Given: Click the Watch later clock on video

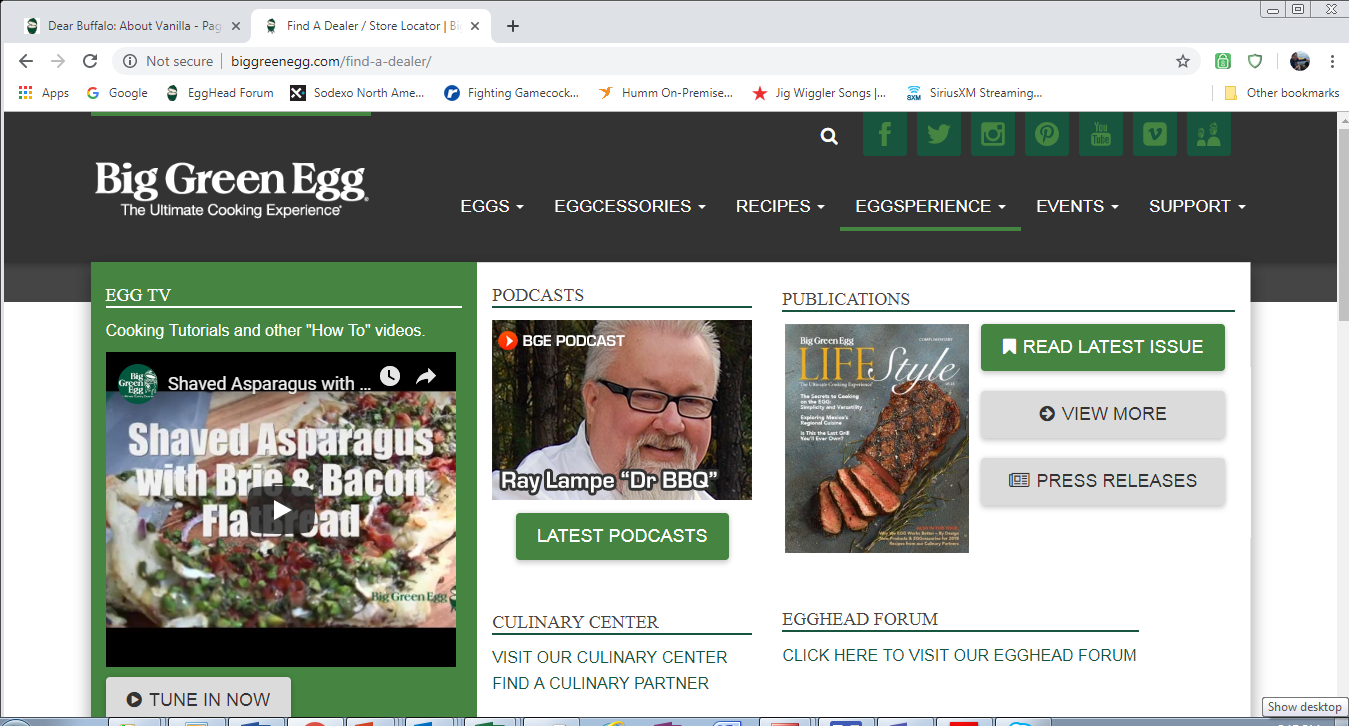Looking at the screenshot, I should tap(390, 376).
